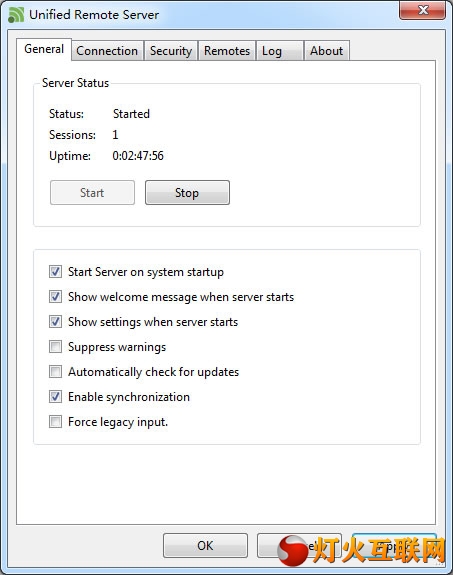Switch to the Connection tab
The height and width of the screenshot is (575, 453).
[107, 51]
